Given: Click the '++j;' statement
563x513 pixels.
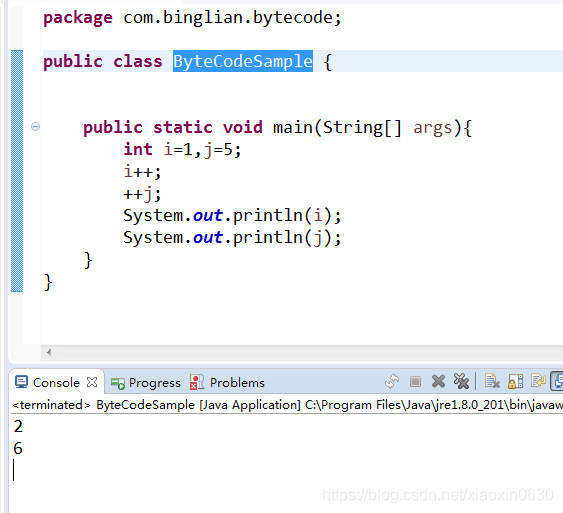Looking at the screenshot, I should click(x=142, y=194).
